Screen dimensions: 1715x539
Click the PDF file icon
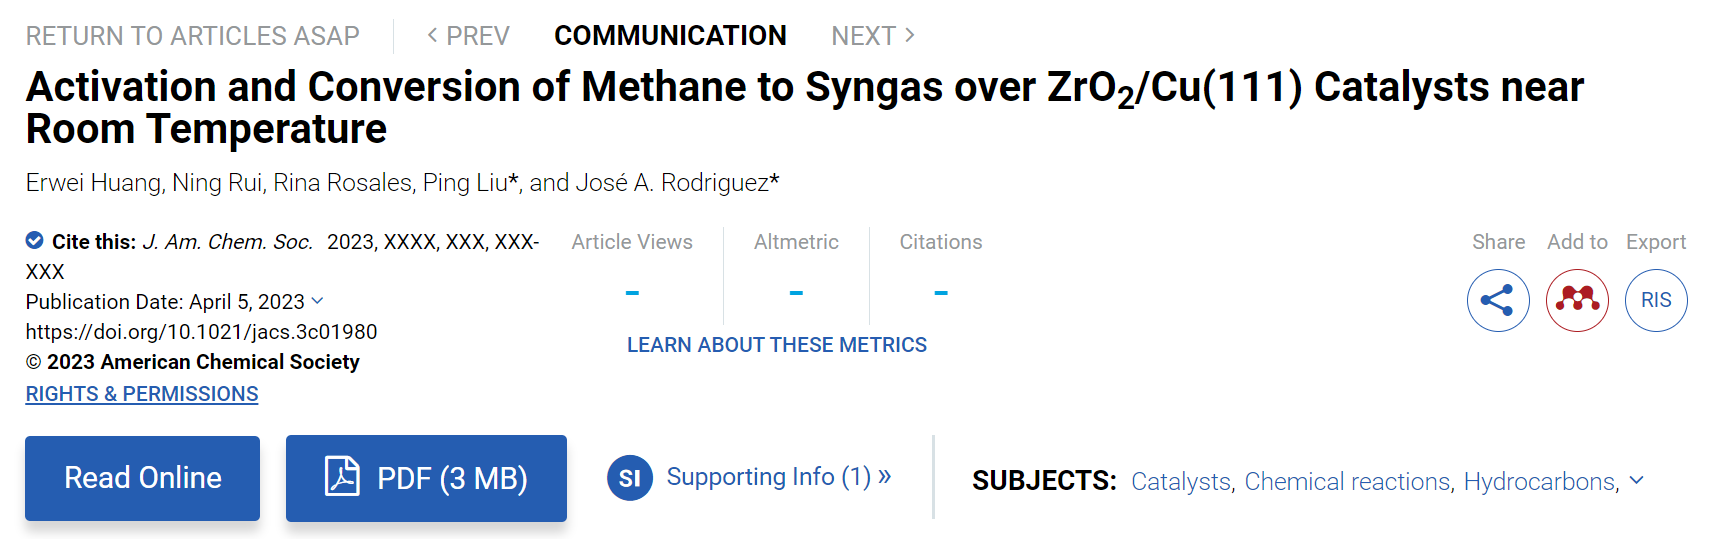coord(342,476)
